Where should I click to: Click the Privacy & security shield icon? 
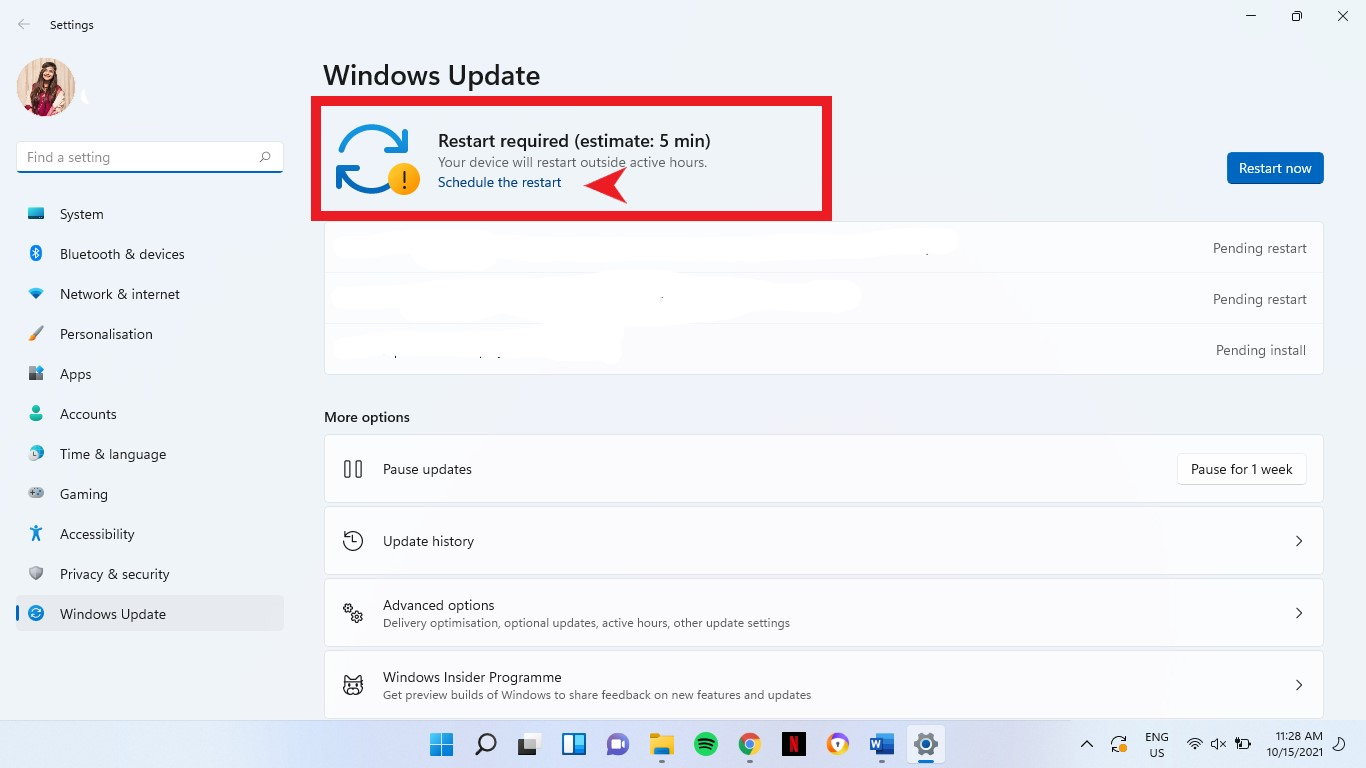pyautogui.click(x=36, y=574)
